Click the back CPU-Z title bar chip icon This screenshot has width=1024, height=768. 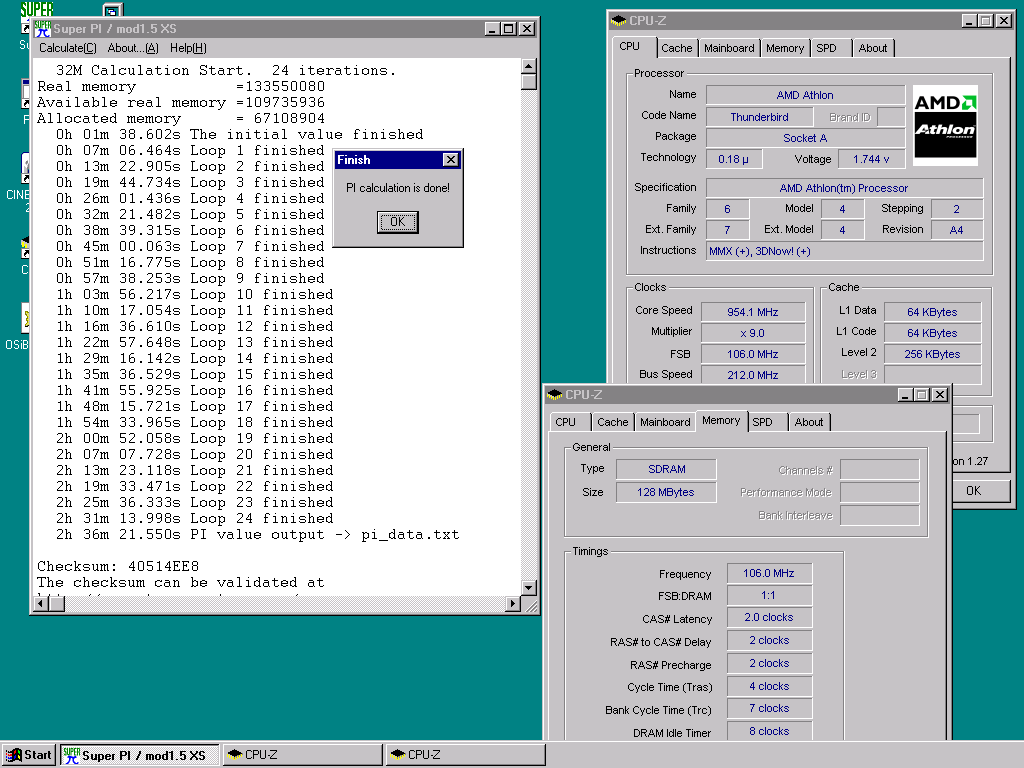point(618,21)
